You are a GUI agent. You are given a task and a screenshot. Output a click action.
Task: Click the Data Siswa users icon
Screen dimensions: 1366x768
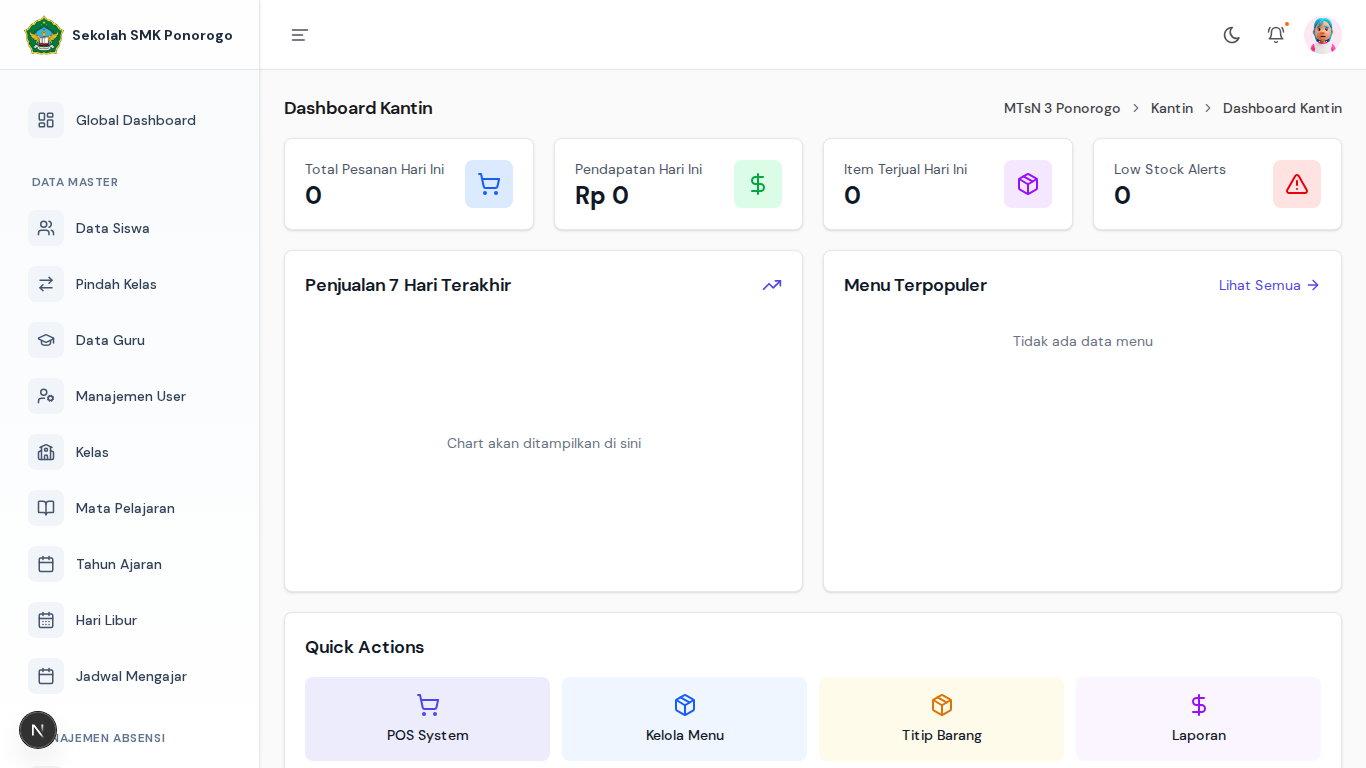tap(46, 228)
